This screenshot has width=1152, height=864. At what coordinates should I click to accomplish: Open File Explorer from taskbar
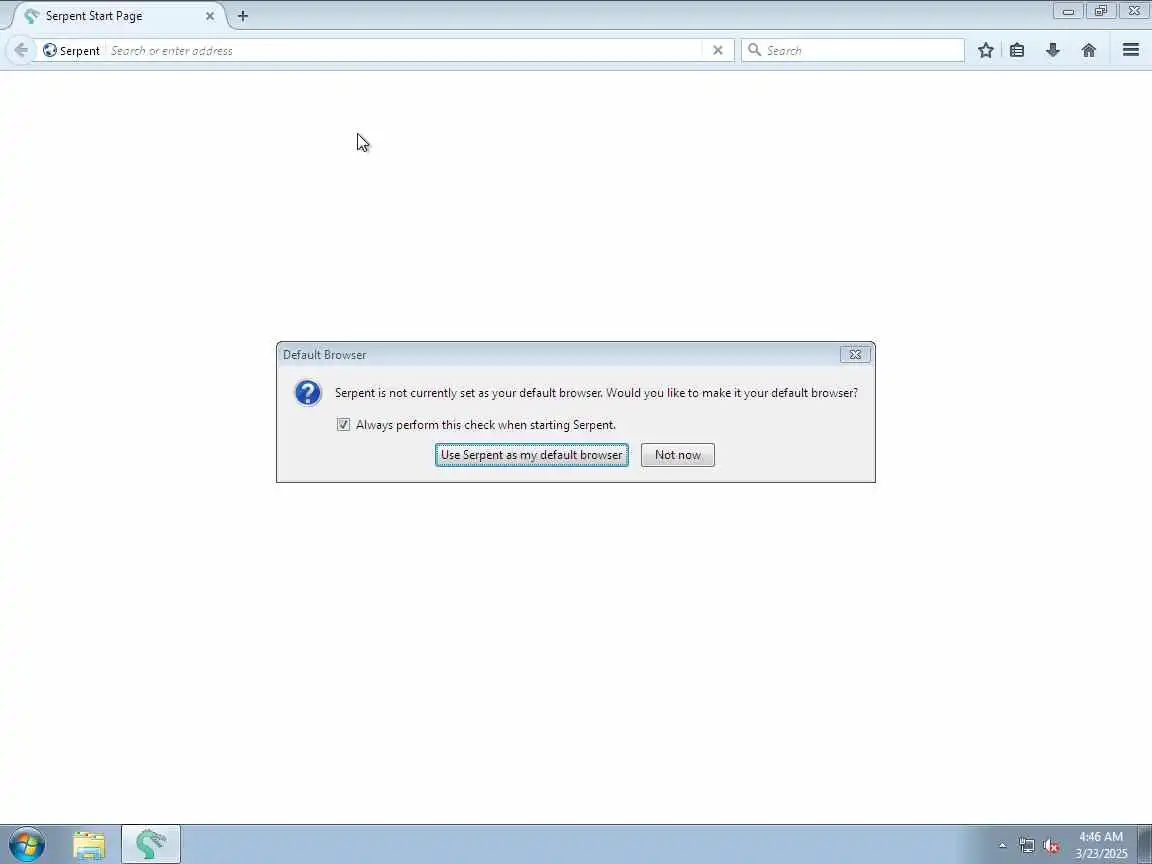tap(89, 844)
